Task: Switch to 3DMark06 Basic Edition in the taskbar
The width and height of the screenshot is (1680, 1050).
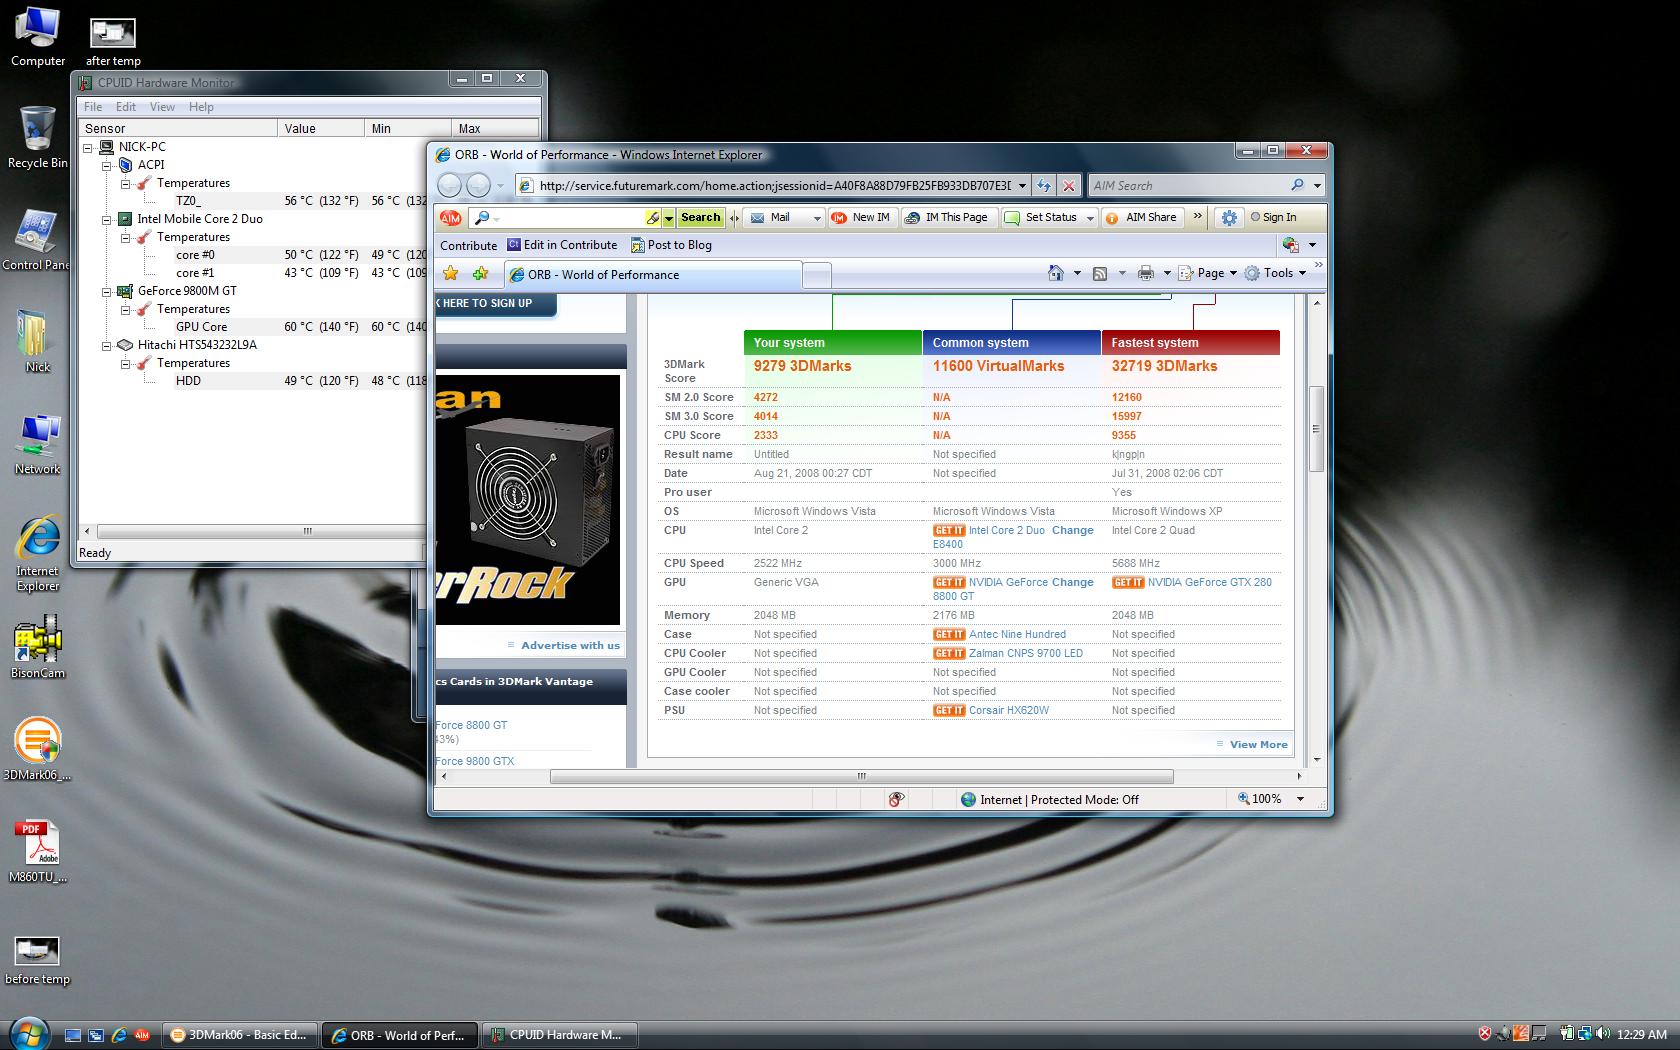Action: pyautogui.click(x=240, y=1035)
